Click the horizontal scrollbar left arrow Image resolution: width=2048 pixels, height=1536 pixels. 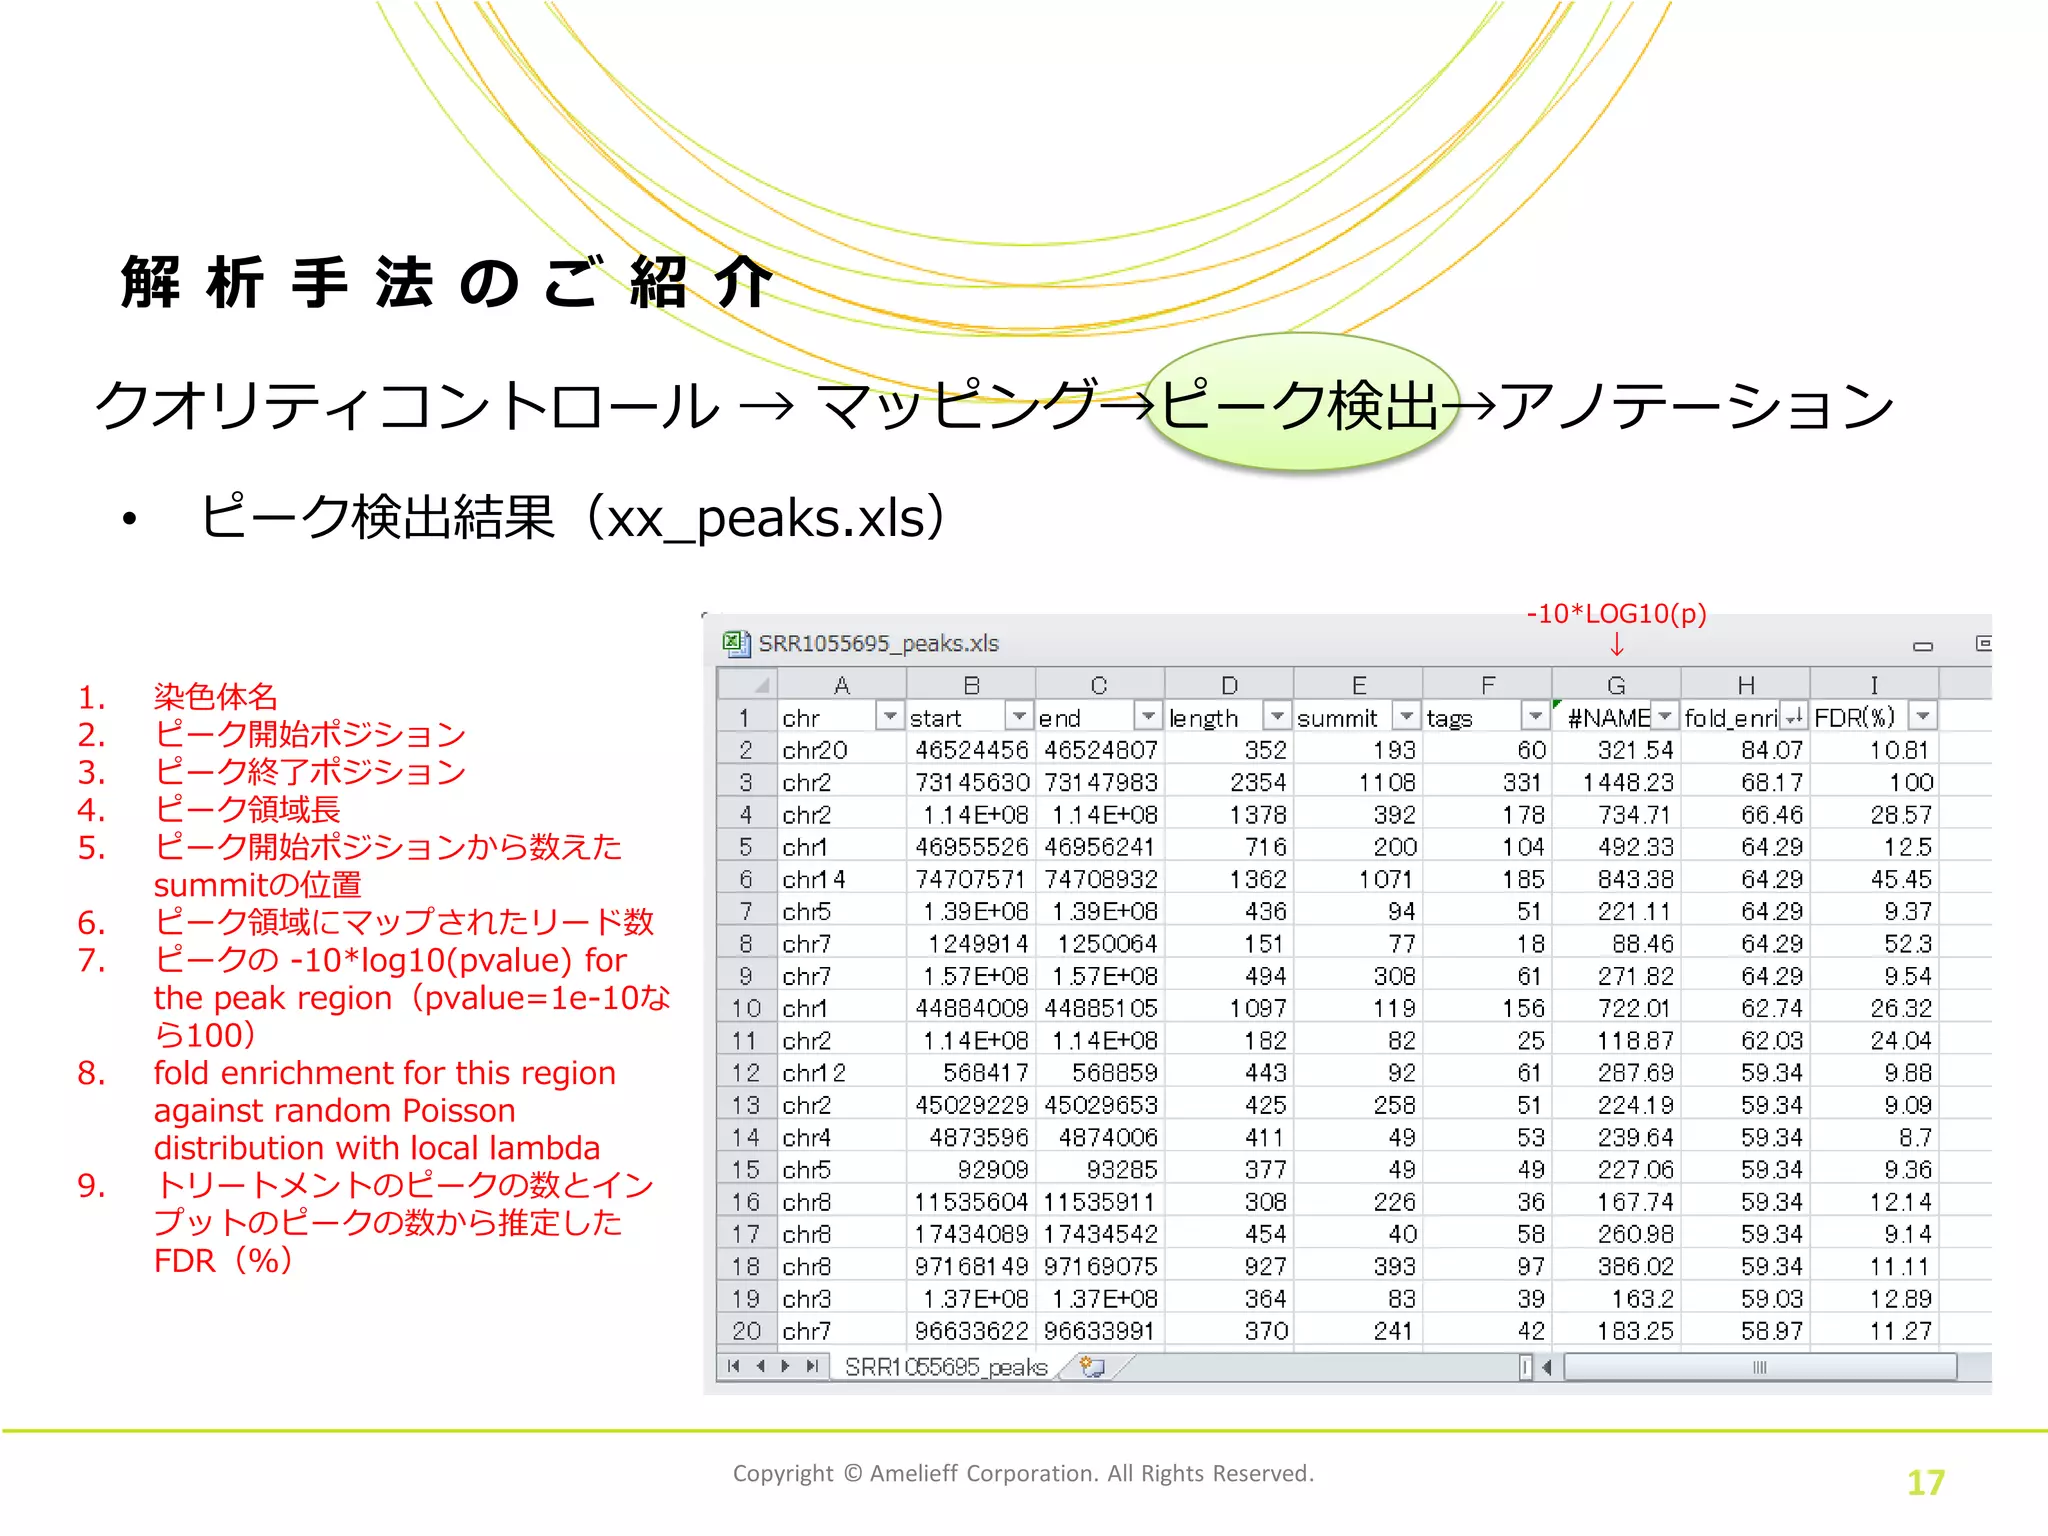pos(1546,1367)
